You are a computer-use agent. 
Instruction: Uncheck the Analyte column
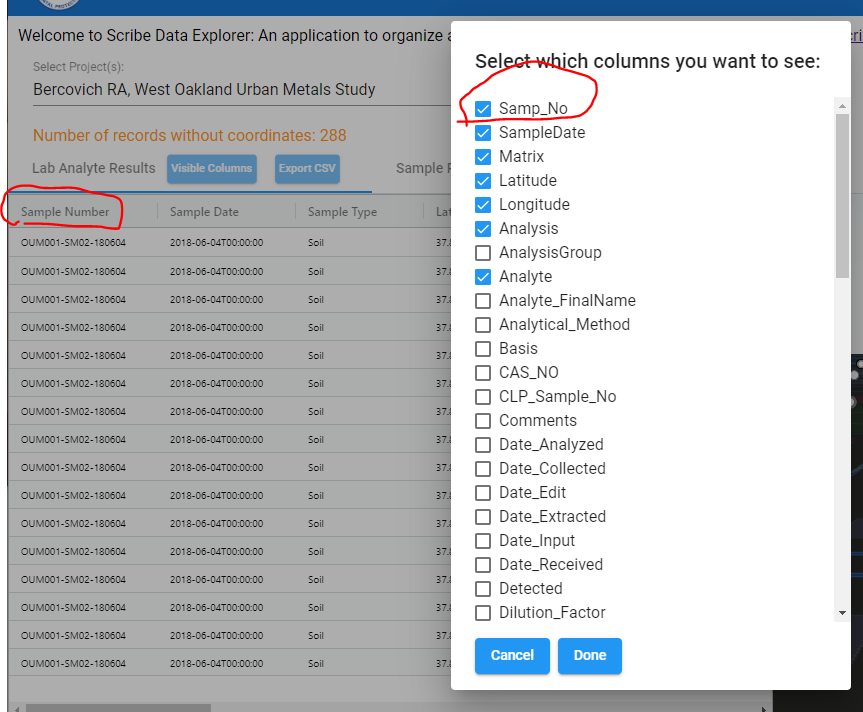point(484,276)
